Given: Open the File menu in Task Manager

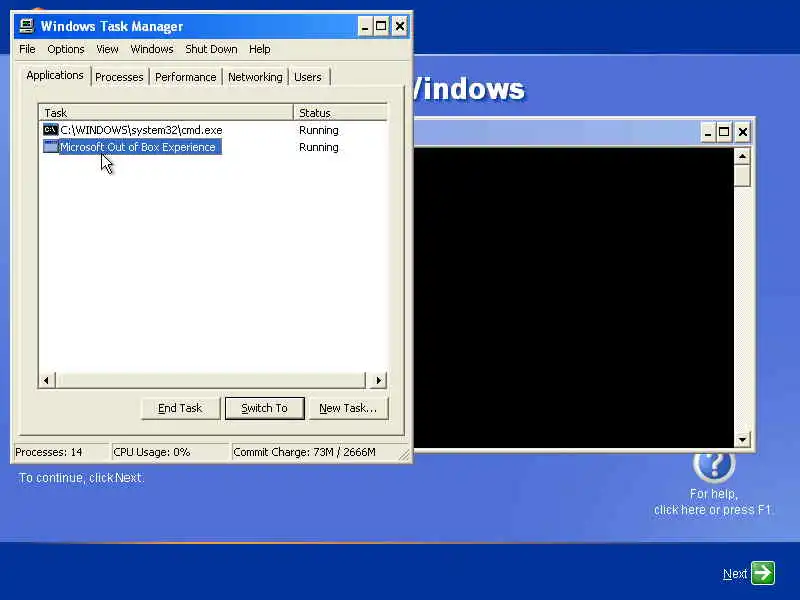Looking at the screenshot, I should click(x=27, y=49).
